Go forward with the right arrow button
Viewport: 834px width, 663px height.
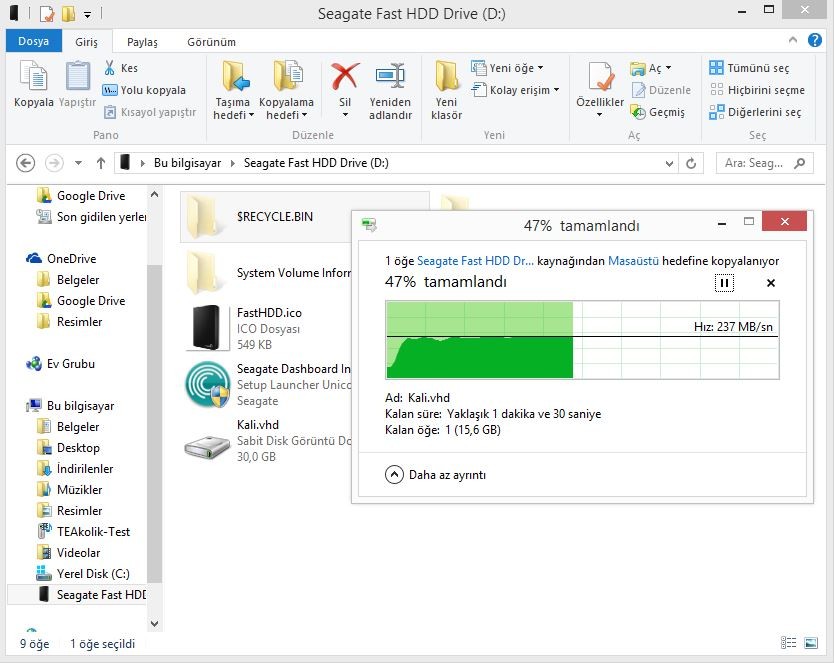coord(54,163)
